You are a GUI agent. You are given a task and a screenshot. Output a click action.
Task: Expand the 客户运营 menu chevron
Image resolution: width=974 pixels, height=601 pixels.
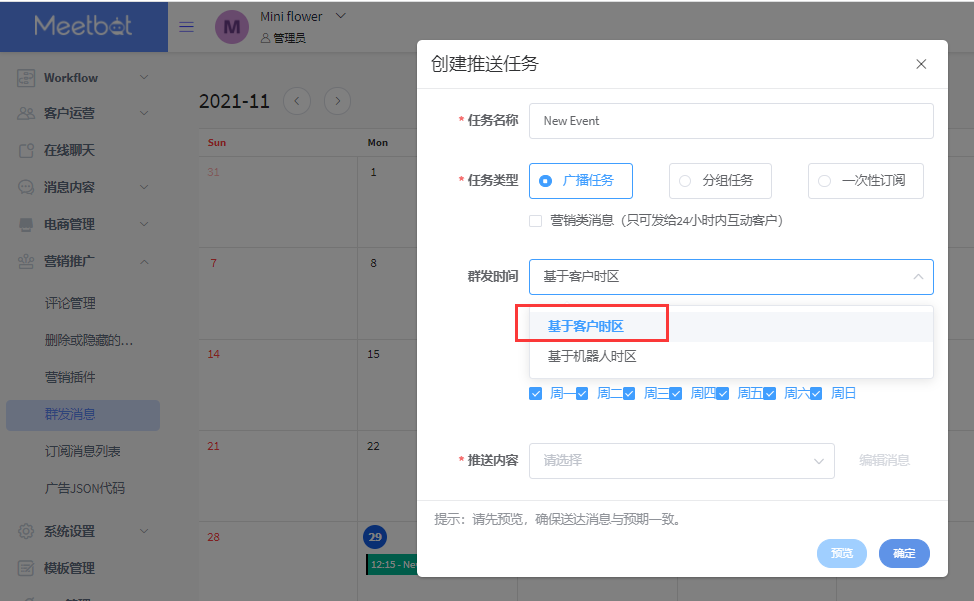coord(144,113)
